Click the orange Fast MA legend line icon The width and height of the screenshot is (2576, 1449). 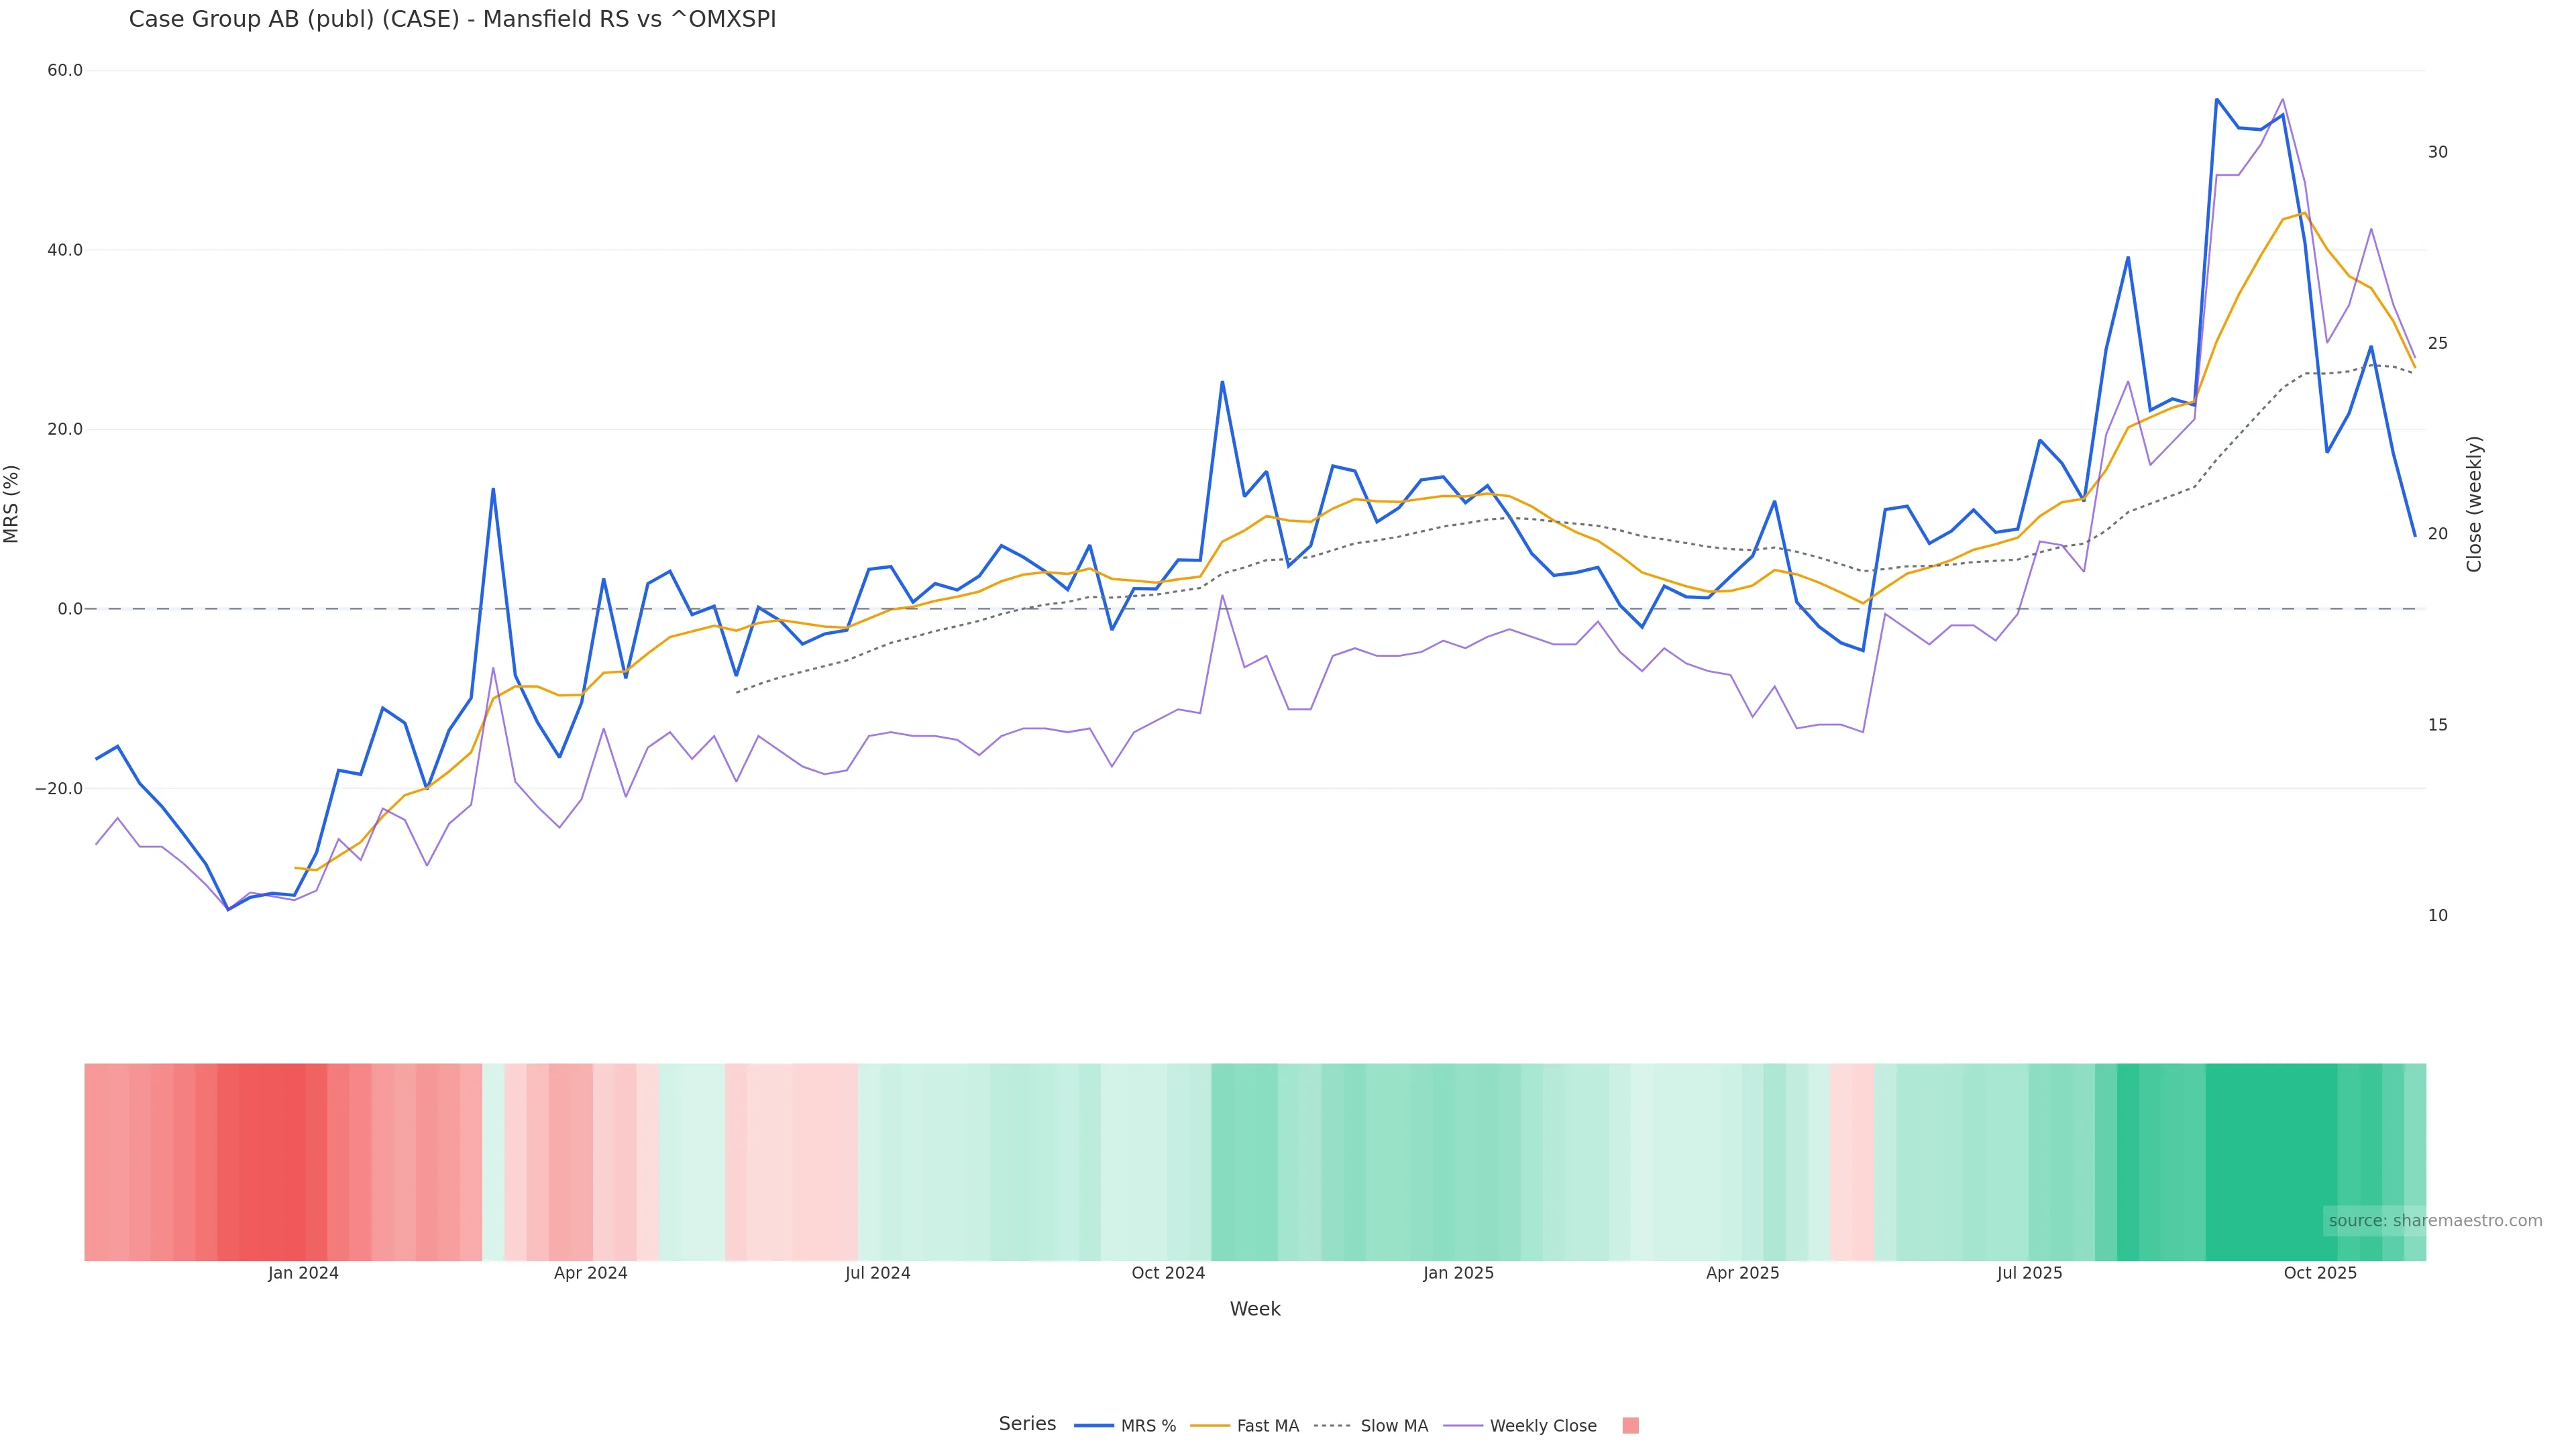point(1210,1426)
